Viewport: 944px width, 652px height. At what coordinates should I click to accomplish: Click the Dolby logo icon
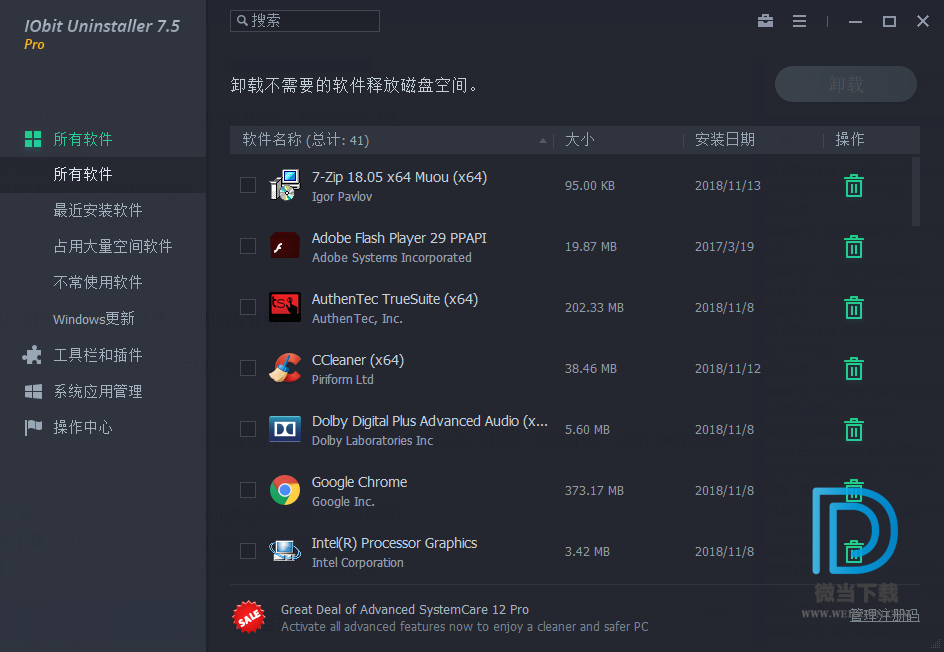point(285,429)
